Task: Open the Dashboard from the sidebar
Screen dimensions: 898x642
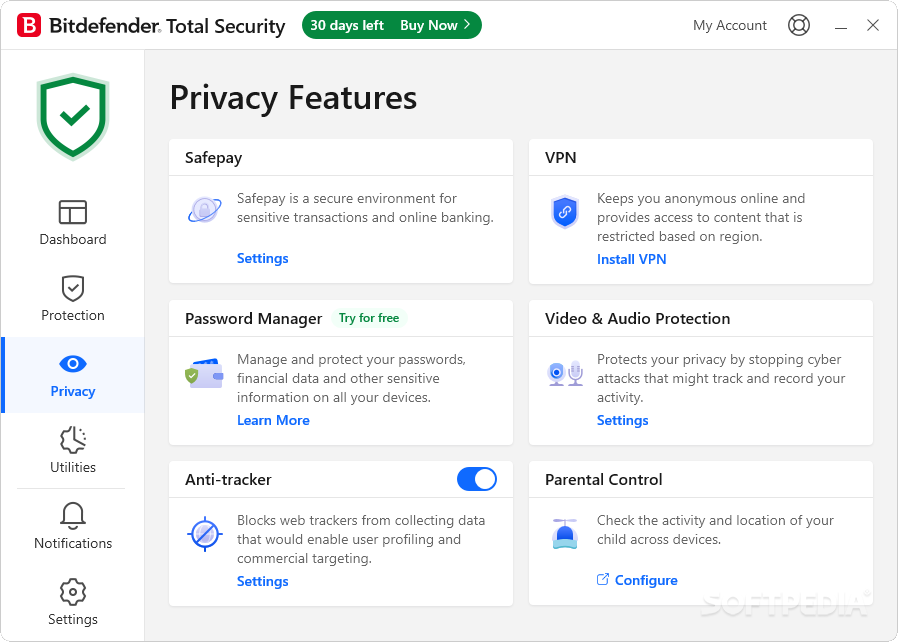Action: click(x=72, y=222)
